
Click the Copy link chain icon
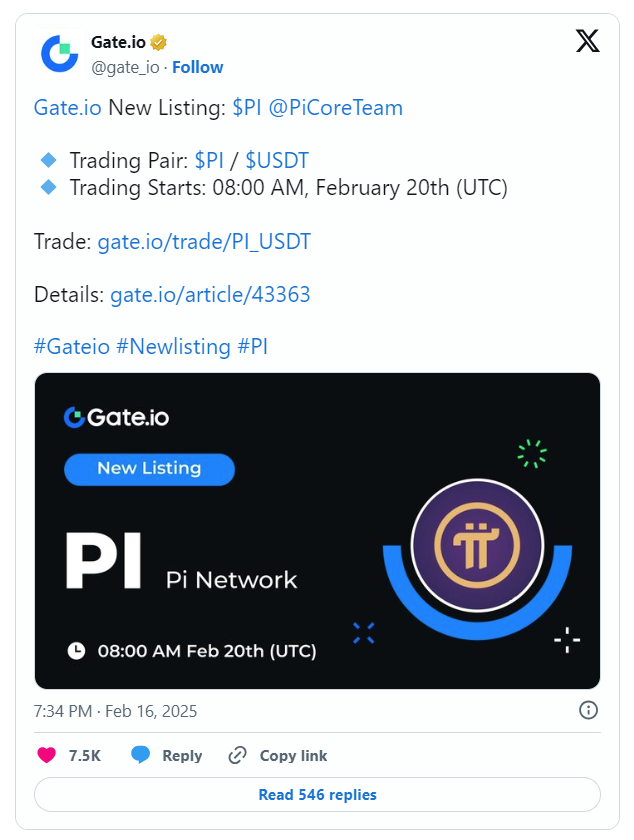point(237,755)
